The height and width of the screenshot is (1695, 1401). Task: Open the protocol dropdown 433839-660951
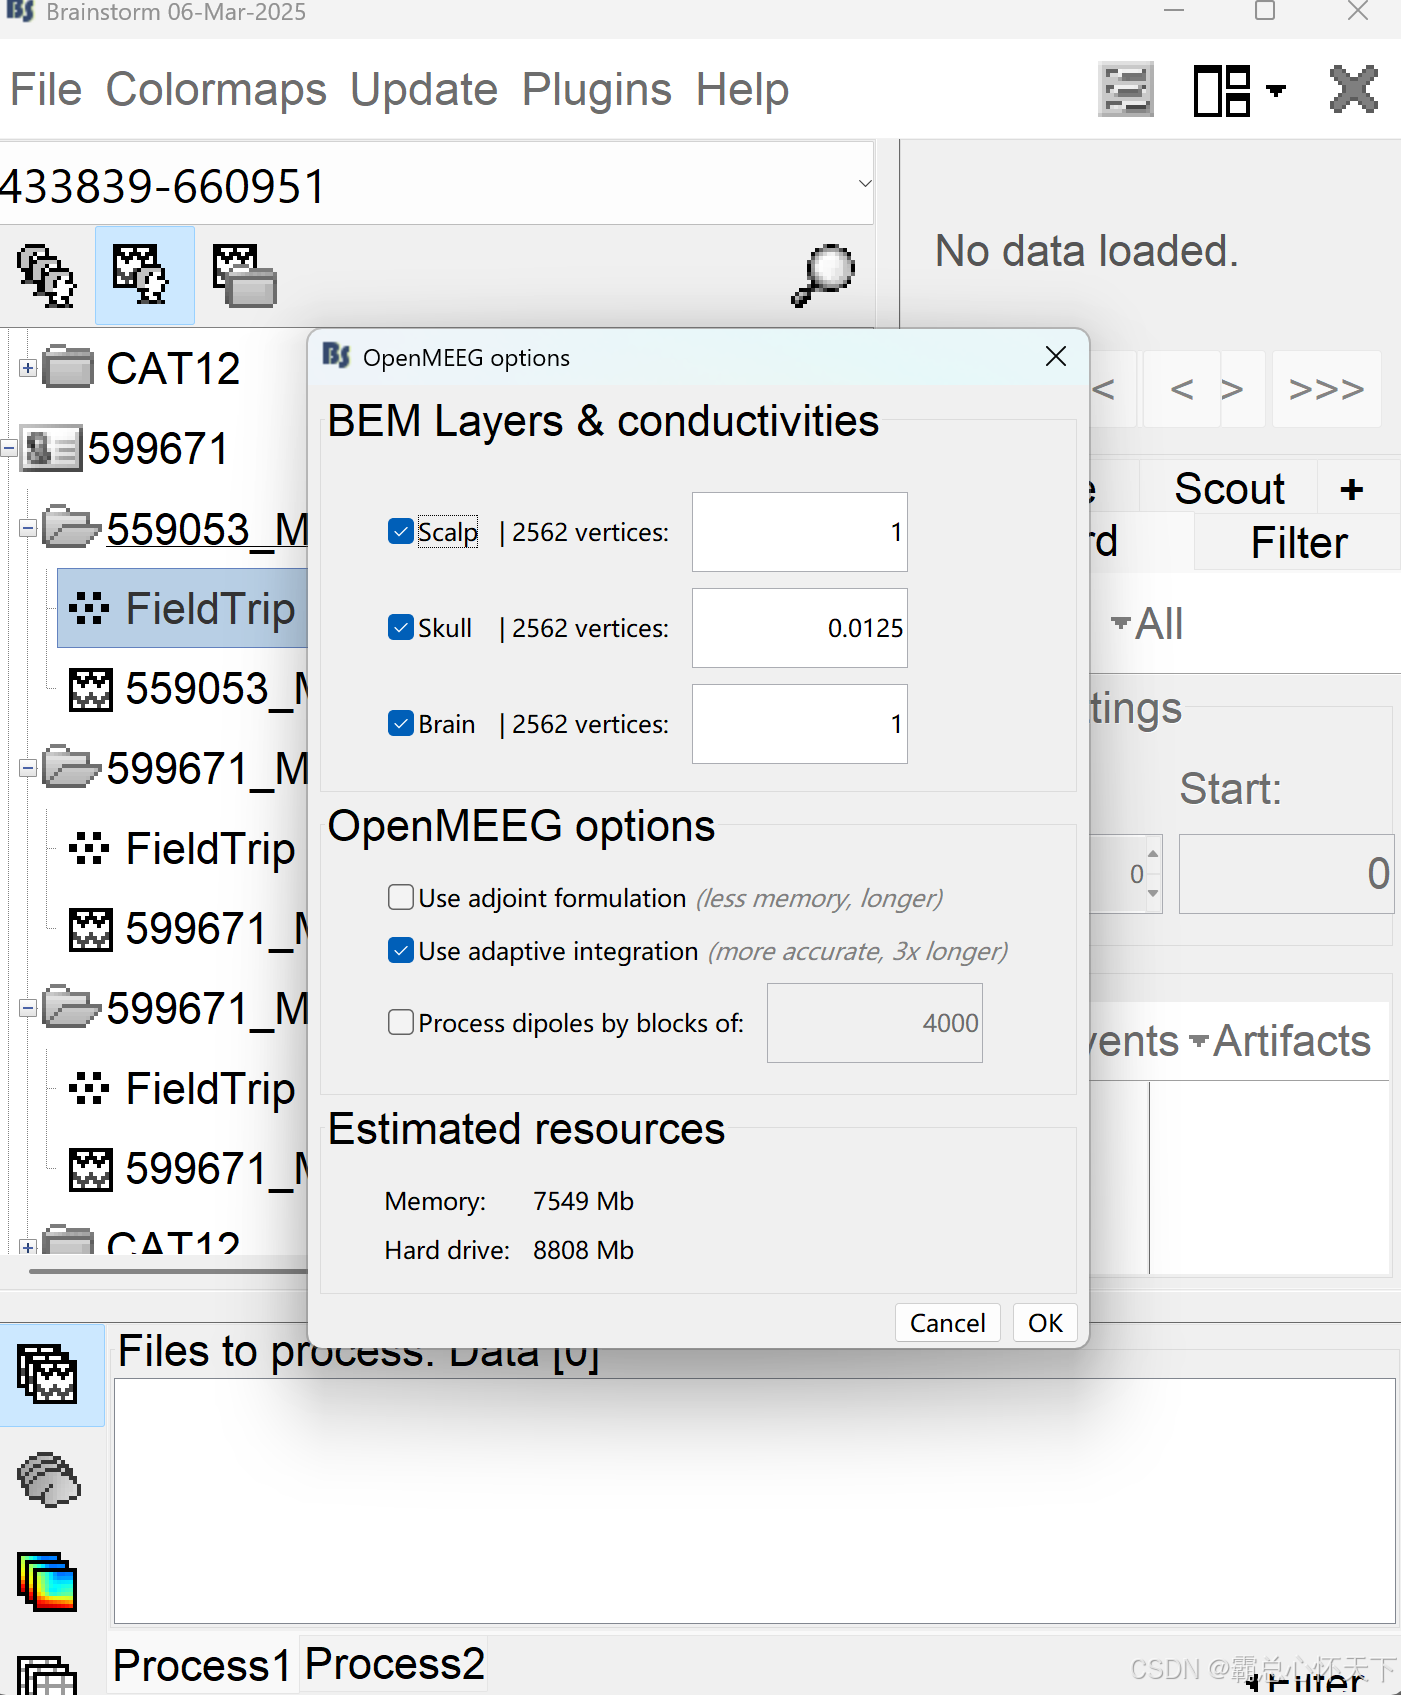pyautogui.click(x=437, y=184)
